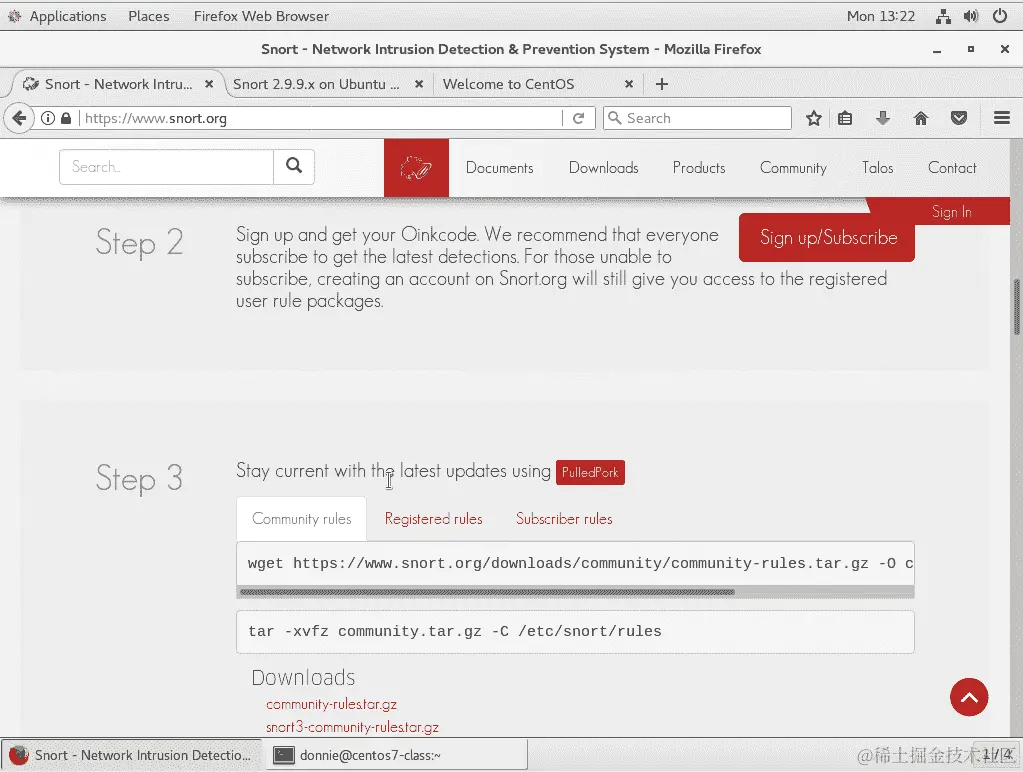This screenshot has width=1023, height=772.
Task: Click the Sign up/Subscribe button
Action: coord(827,238)
